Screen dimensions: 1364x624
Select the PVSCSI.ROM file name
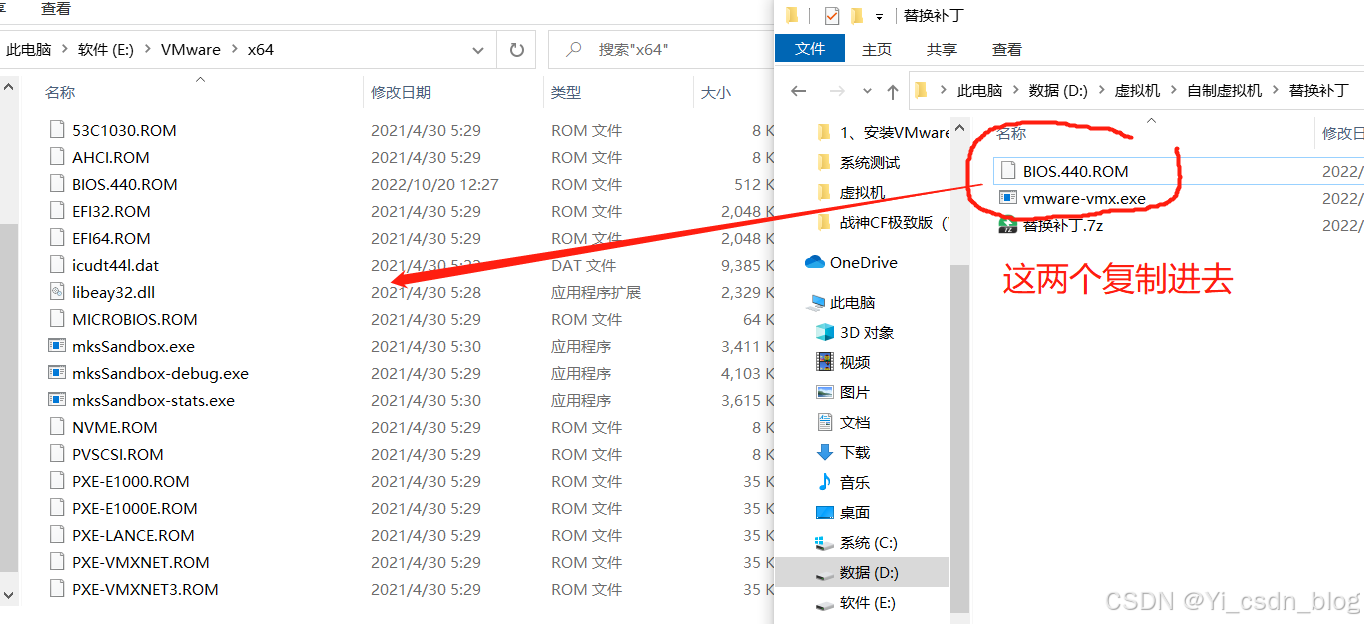[x=117, y=454]
